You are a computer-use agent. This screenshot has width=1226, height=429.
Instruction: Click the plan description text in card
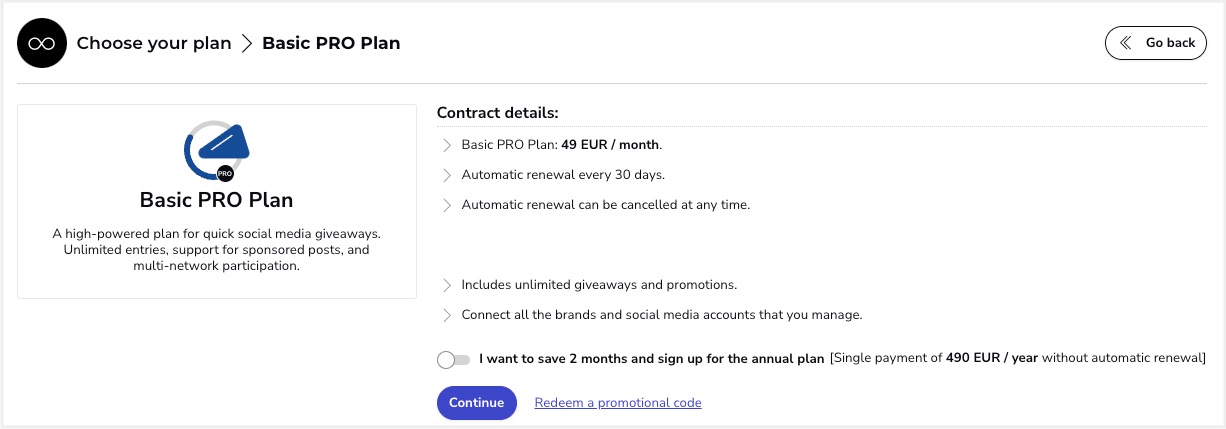(217, 250)
